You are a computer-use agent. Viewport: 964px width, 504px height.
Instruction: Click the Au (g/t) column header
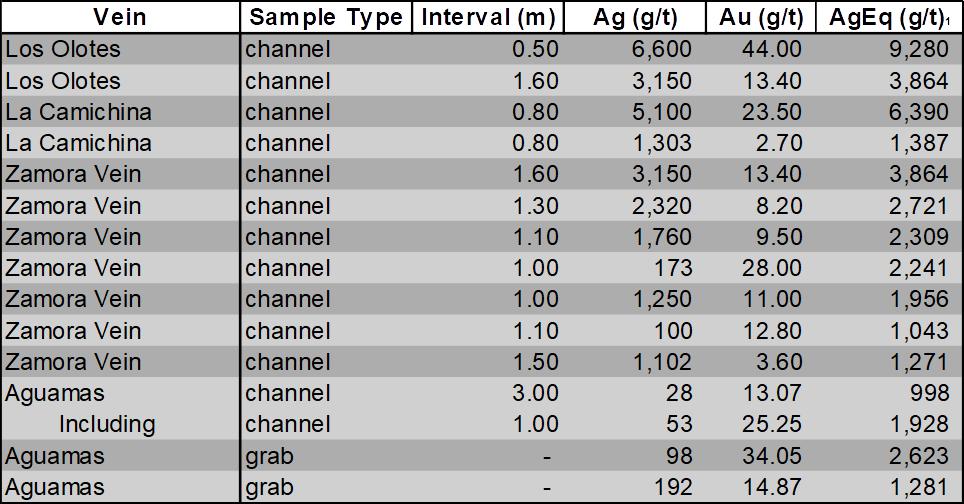click(761, 17)
